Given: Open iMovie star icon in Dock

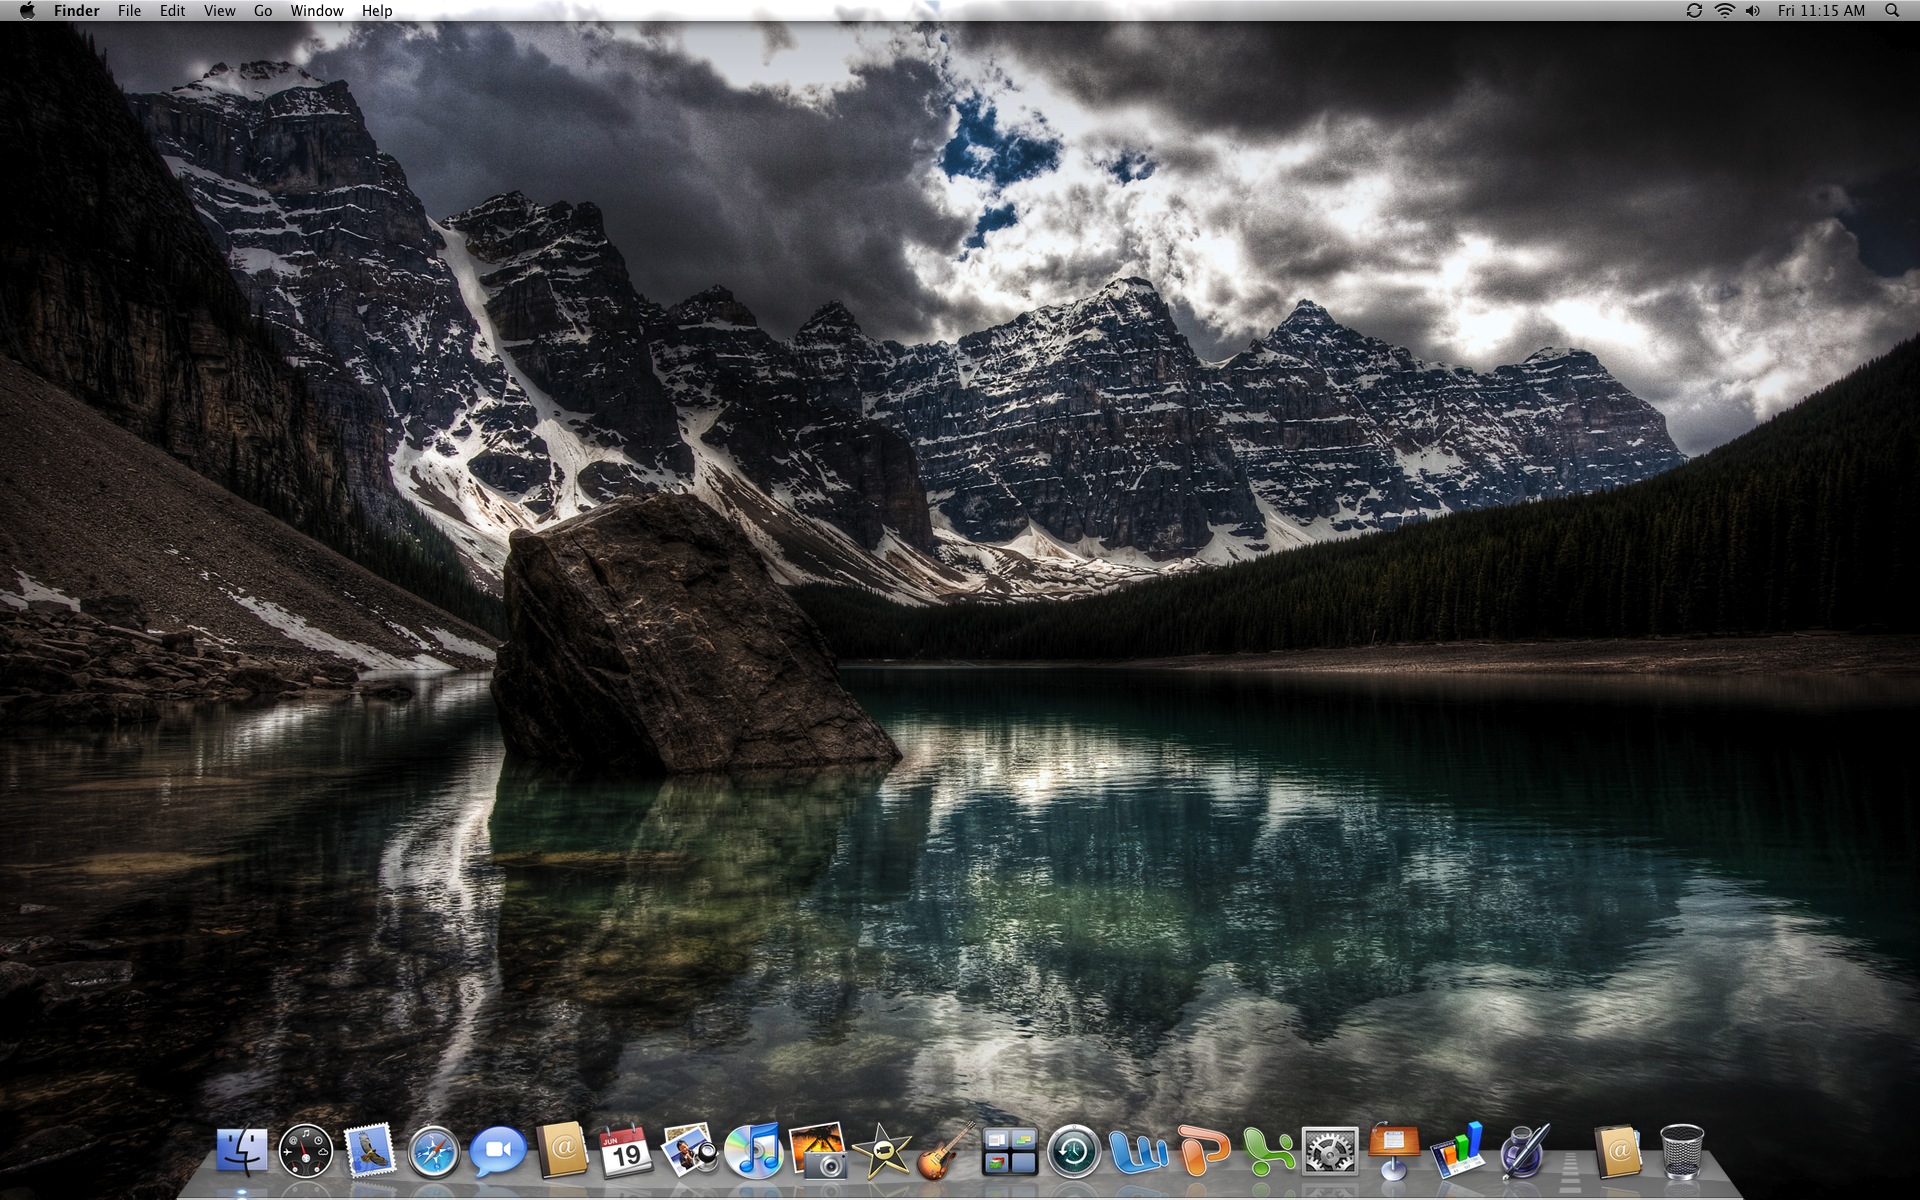Looking at the screenshot, I should click(881, 1151).
